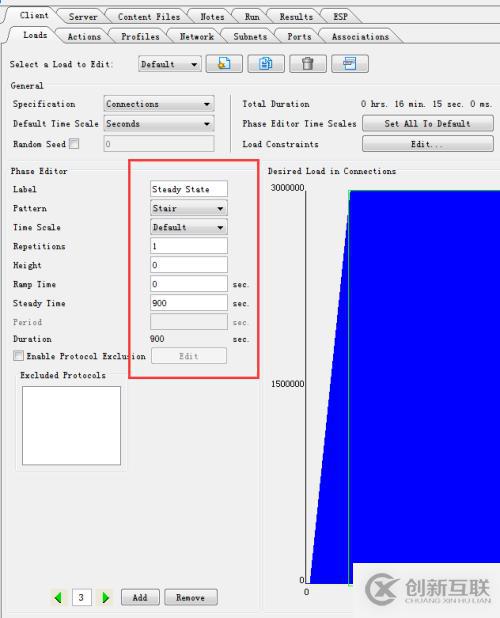Switch to the Server tab
The image size is (500, 618).
[x=83, y=17]
